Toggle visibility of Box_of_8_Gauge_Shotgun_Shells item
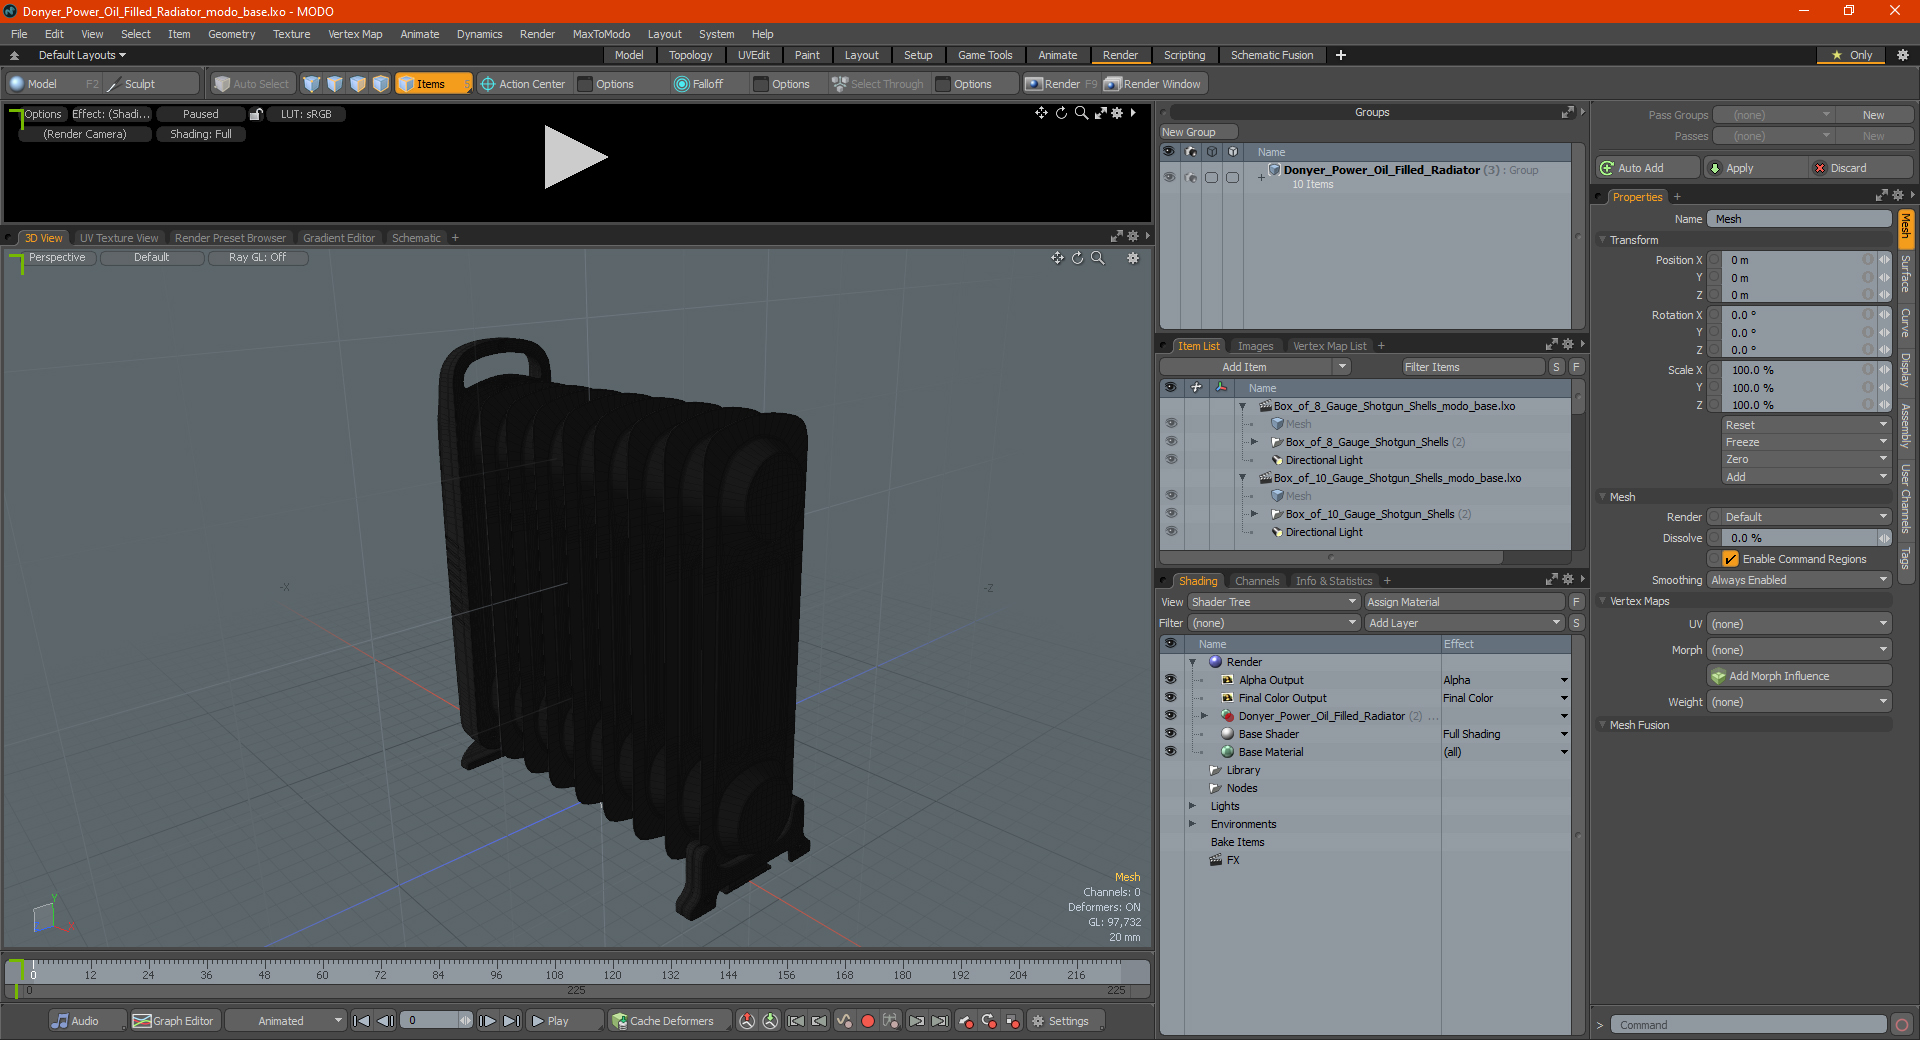The image size is (1920, 1040). [1171, 442]
